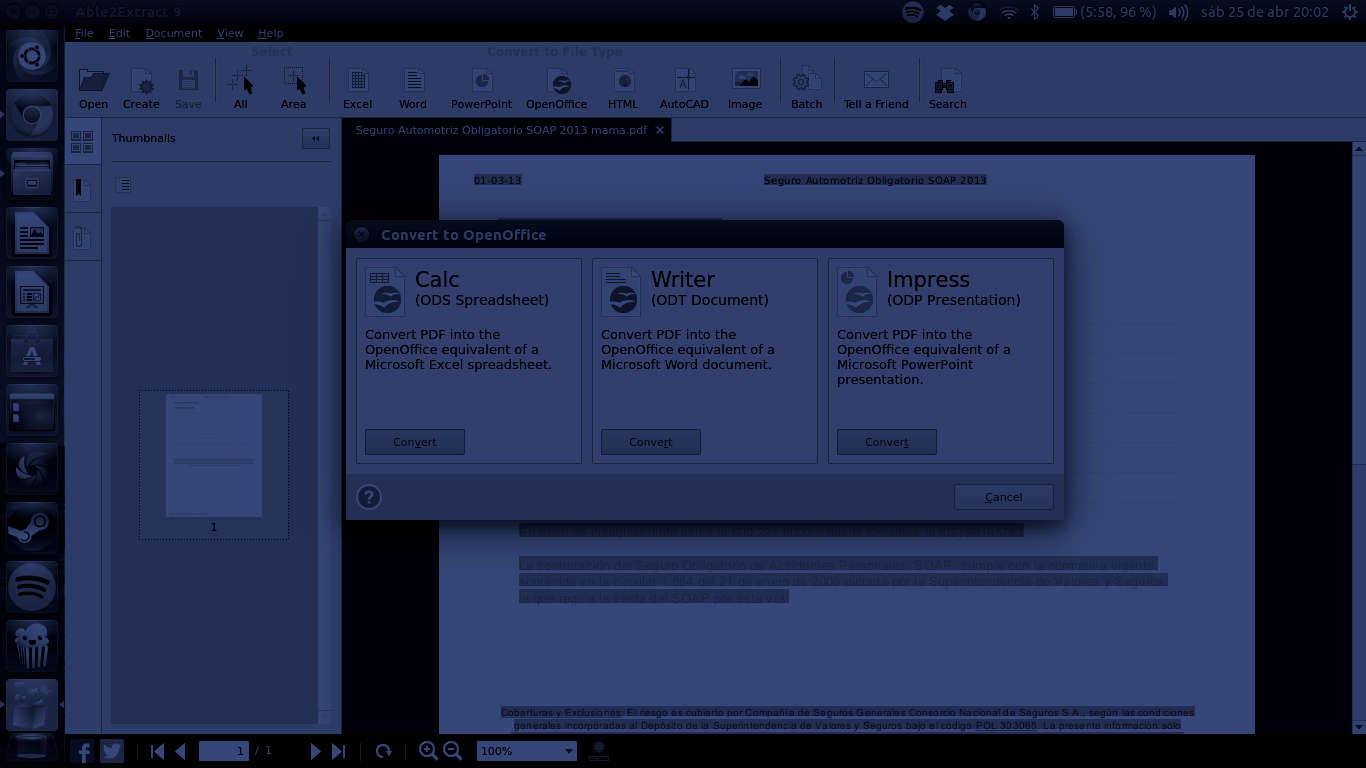
Task: Choose the Select Area tool
Action: [x=293, y=88]
